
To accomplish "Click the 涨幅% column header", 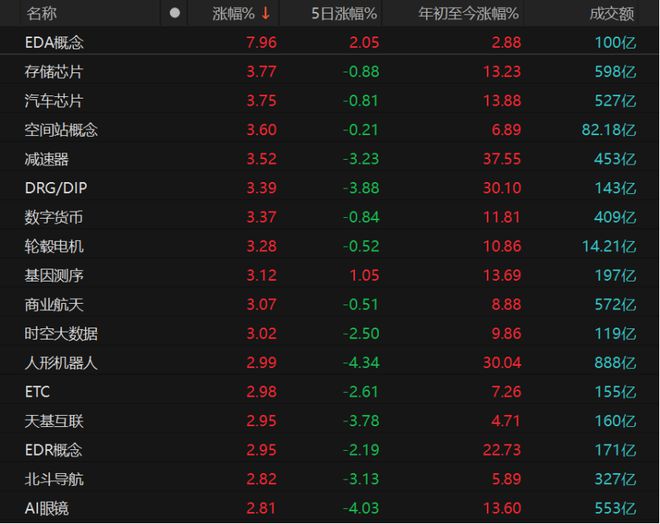I will [233, 14].
